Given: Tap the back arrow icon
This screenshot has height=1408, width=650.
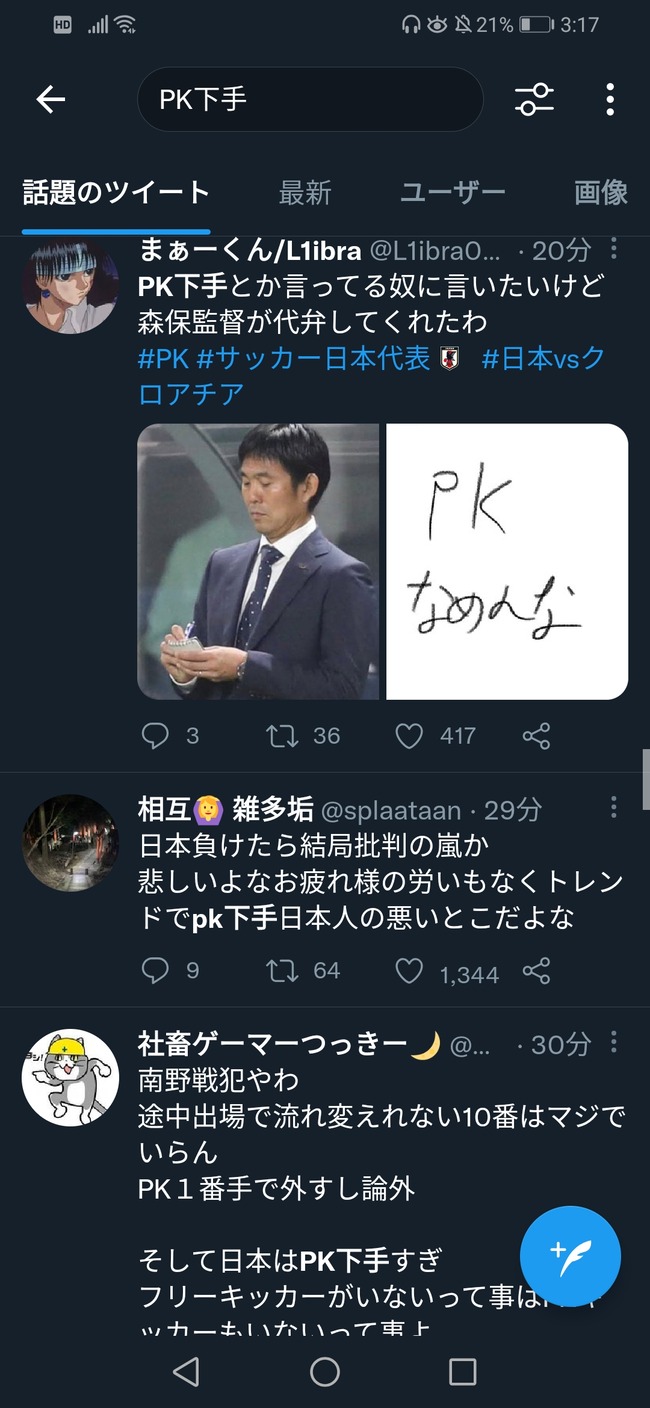Looking at the screenshot, I should 50,99.
